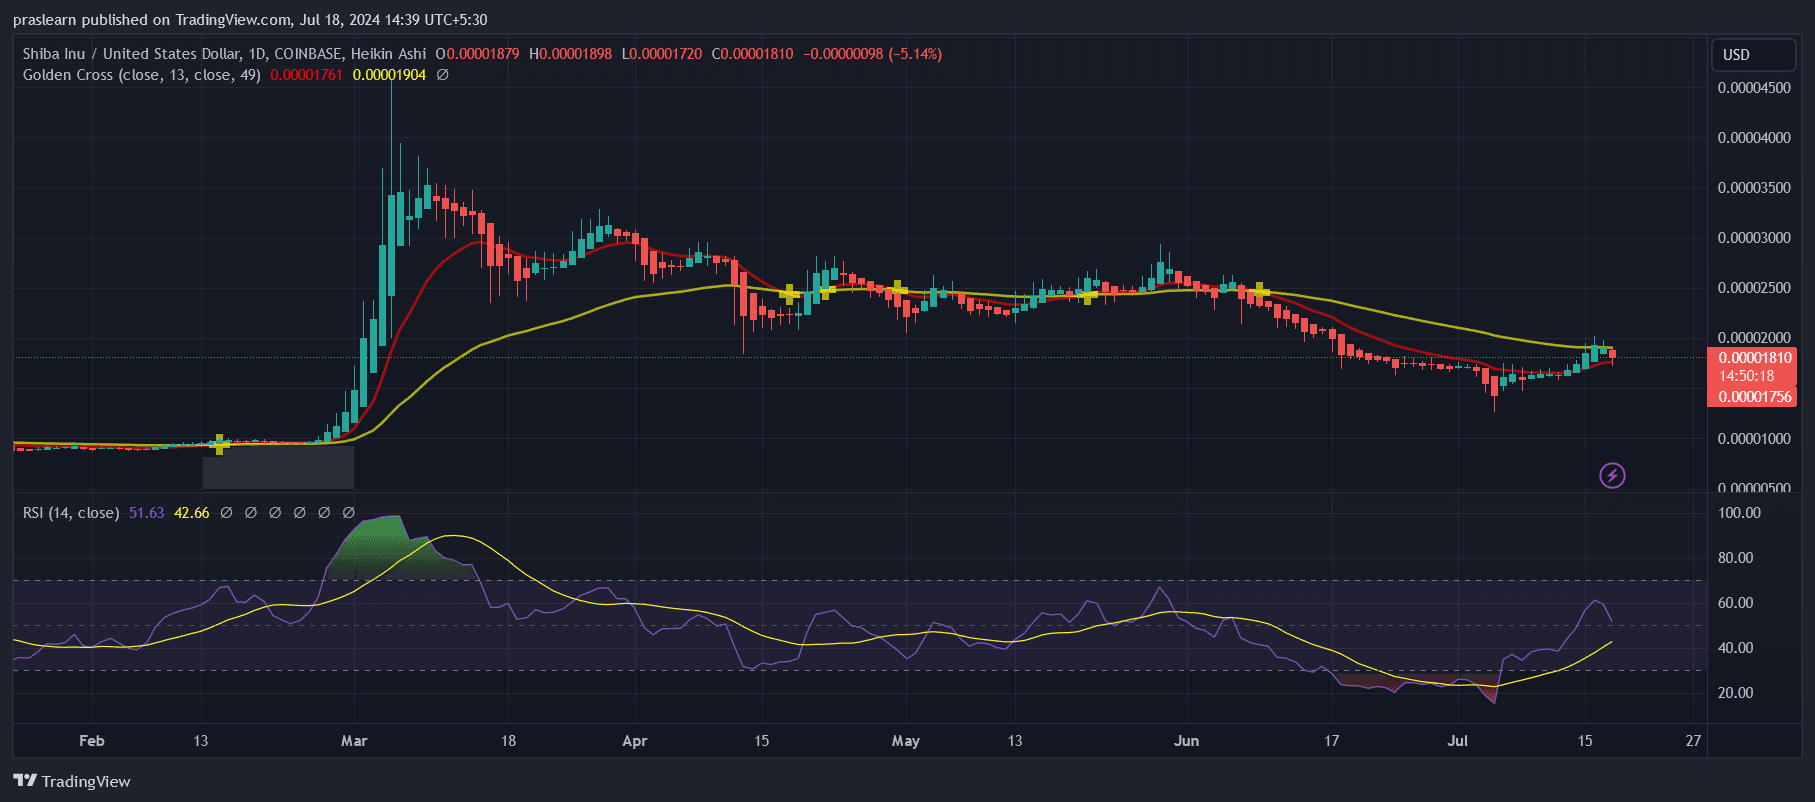Click the low value L0.00001720
This screenshot has width=1815, height=802.
(x=662, y=54)
